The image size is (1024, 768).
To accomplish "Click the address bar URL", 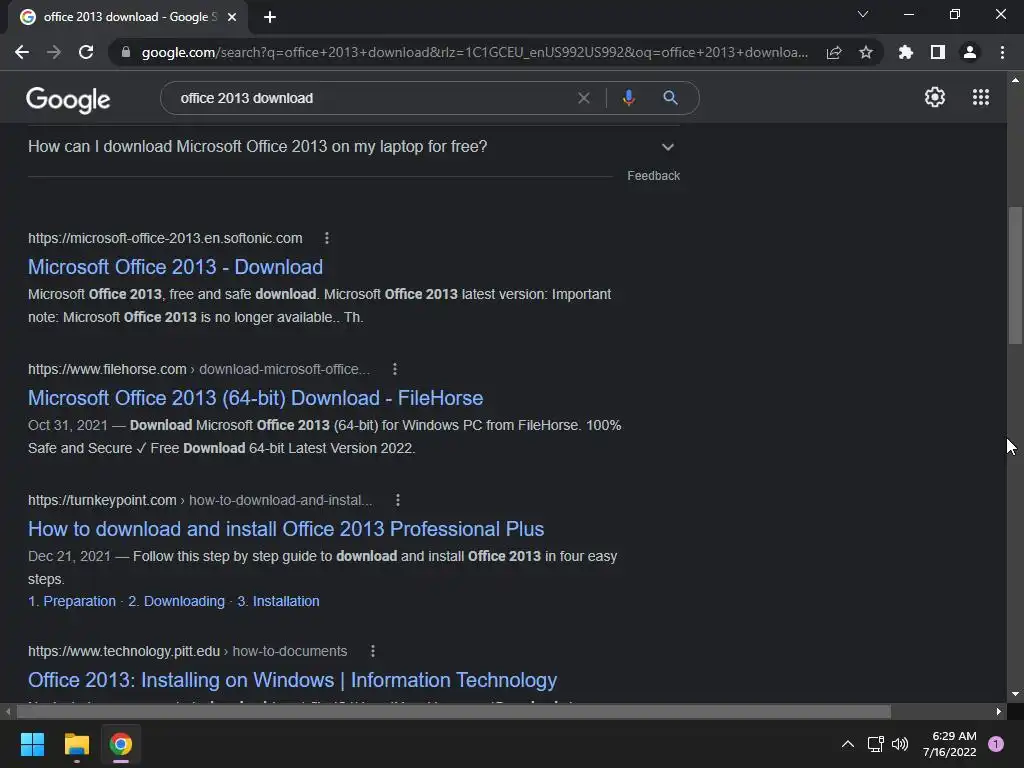I will pos(475,52).
